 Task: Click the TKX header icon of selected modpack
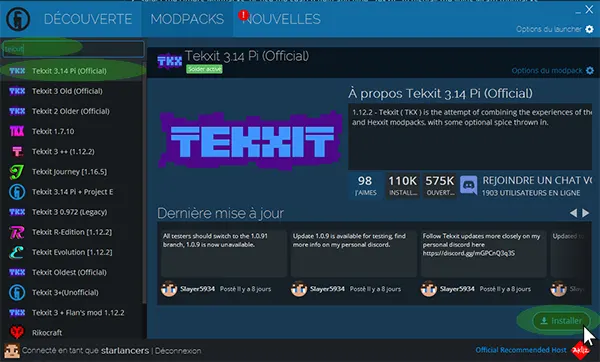170,61
